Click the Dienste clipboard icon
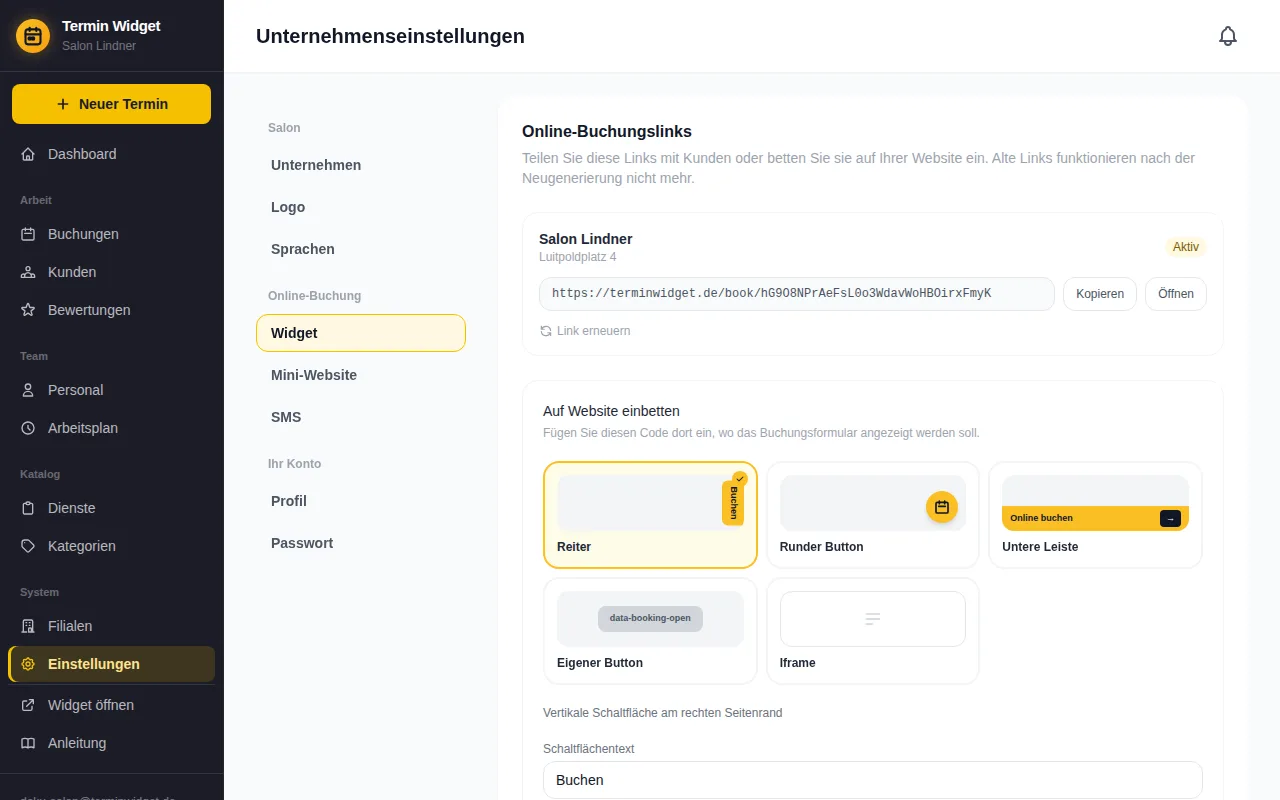 pos(28,508)
